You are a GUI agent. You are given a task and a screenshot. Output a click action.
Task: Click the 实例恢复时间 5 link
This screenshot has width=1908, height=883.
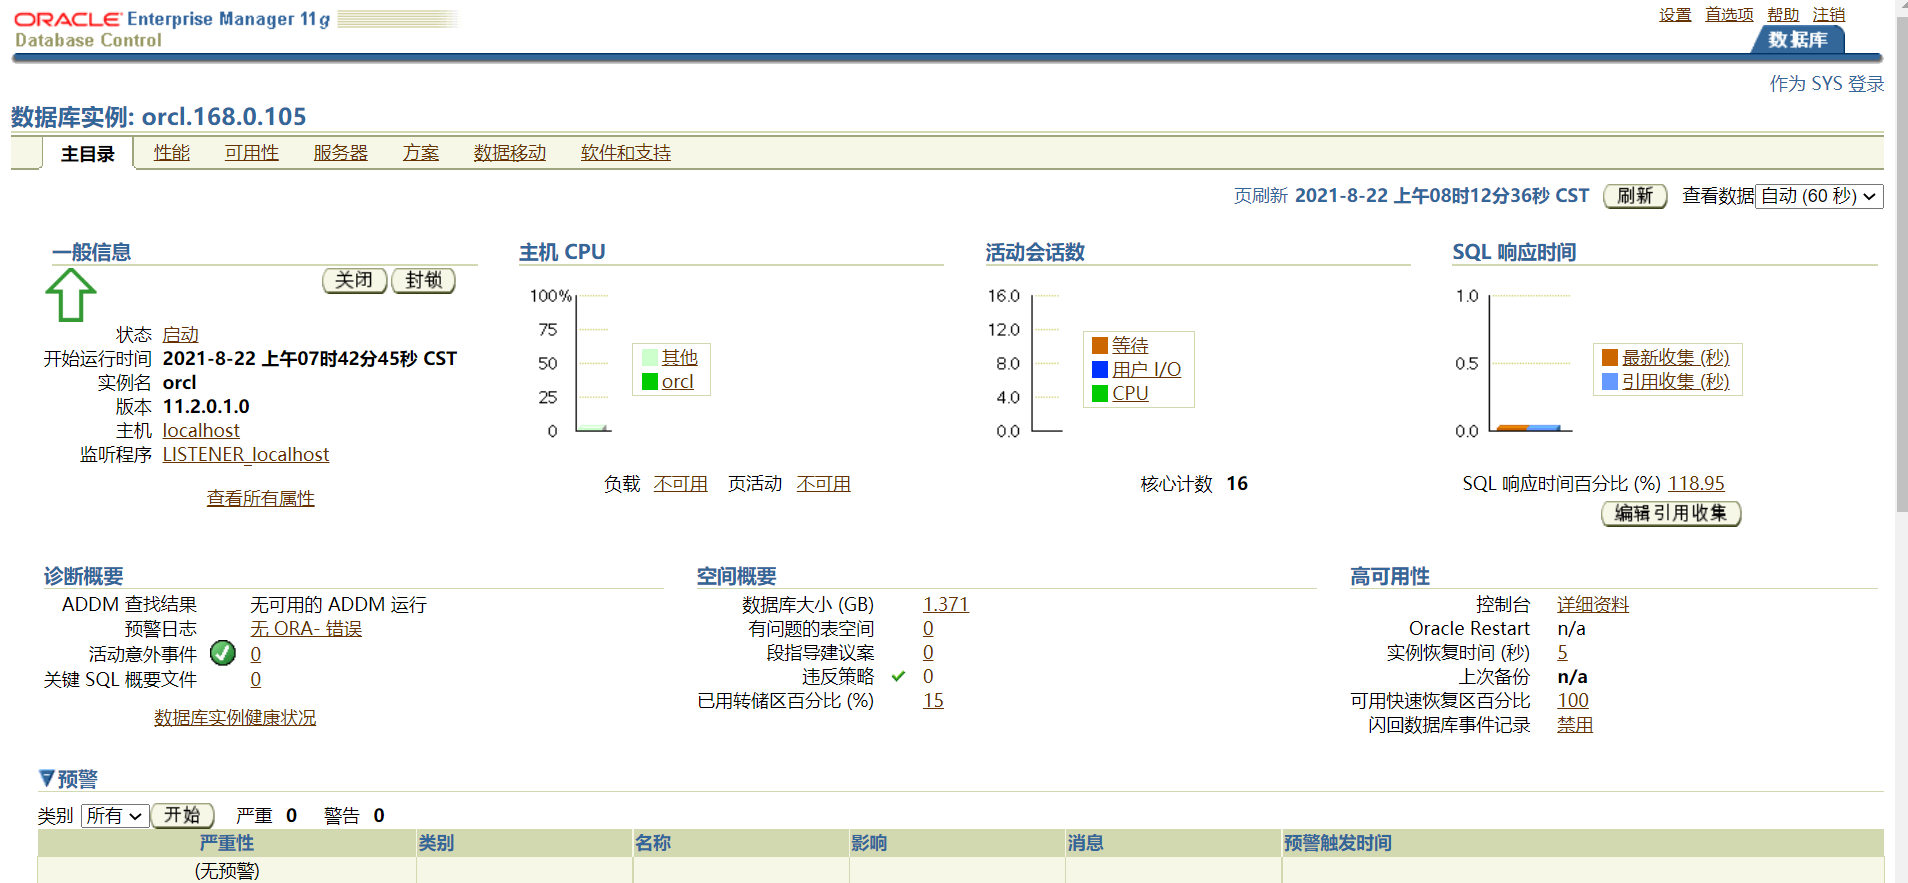(1563, 653)
